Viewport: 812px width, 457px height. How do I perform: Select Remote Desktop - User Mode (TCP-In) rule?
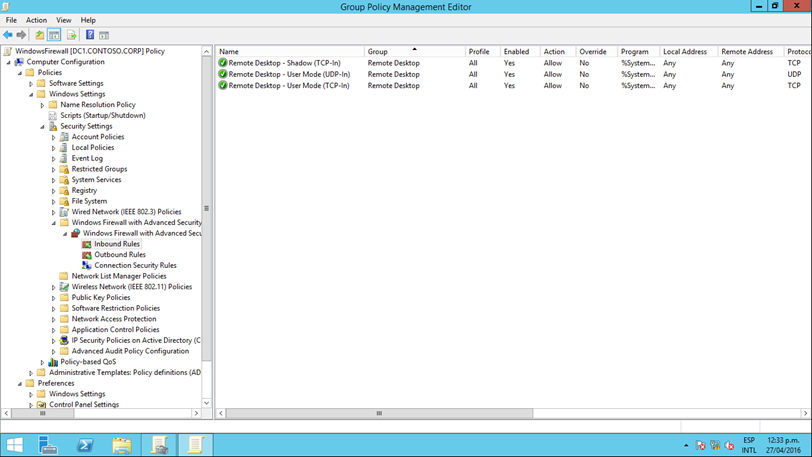point(289,85)
